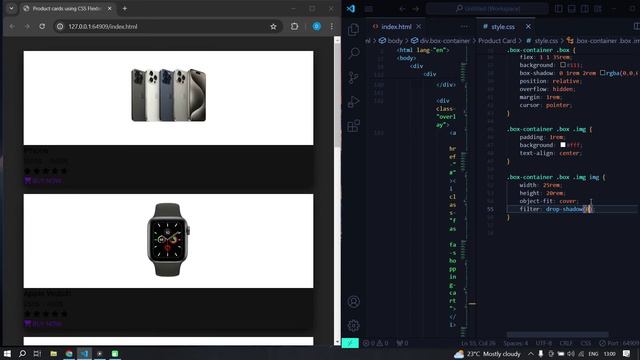Click the VS Code logo icon
This screenshot has width=640, height=360.
click(351, 8)
